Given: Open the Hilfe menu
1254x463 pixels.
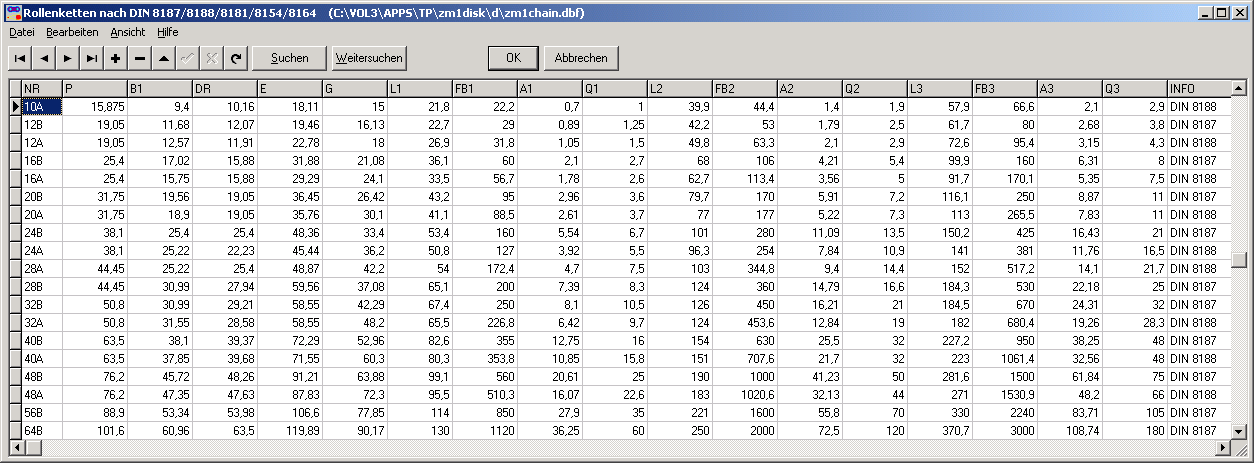Looking at the screenshot, I should point(168,32).
